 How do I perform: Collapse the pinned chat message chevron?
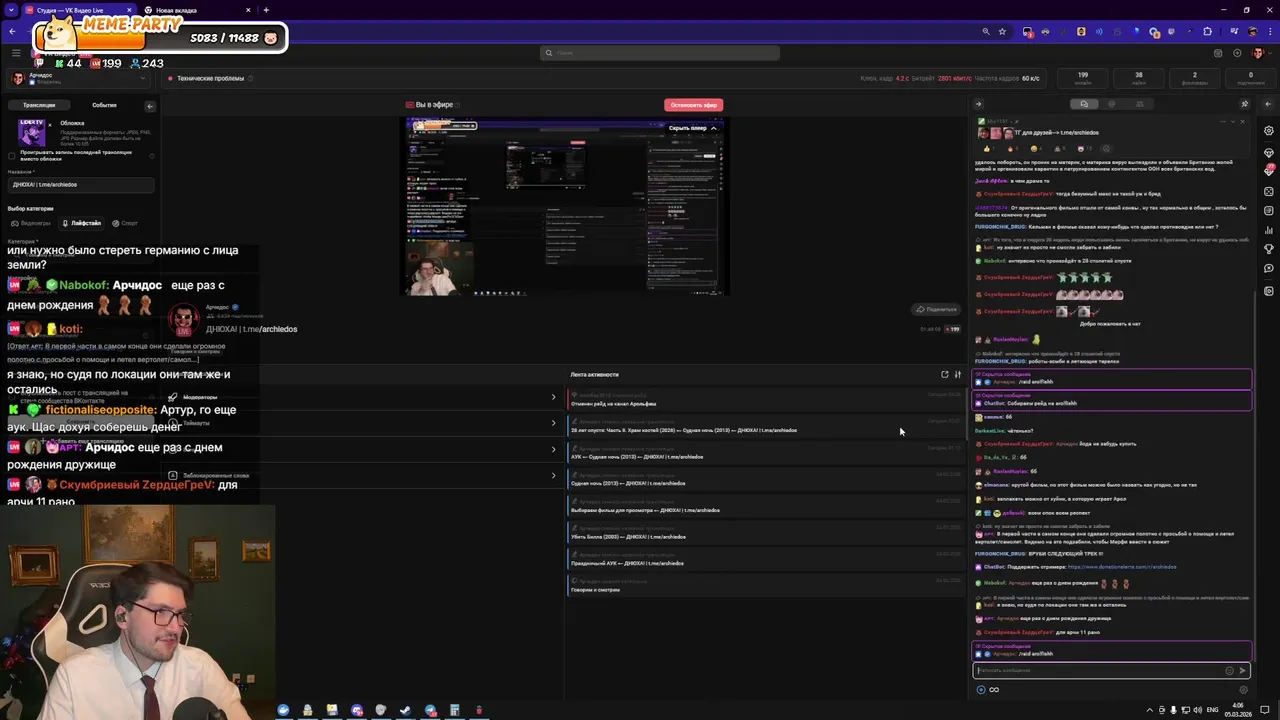(1231, 121)
